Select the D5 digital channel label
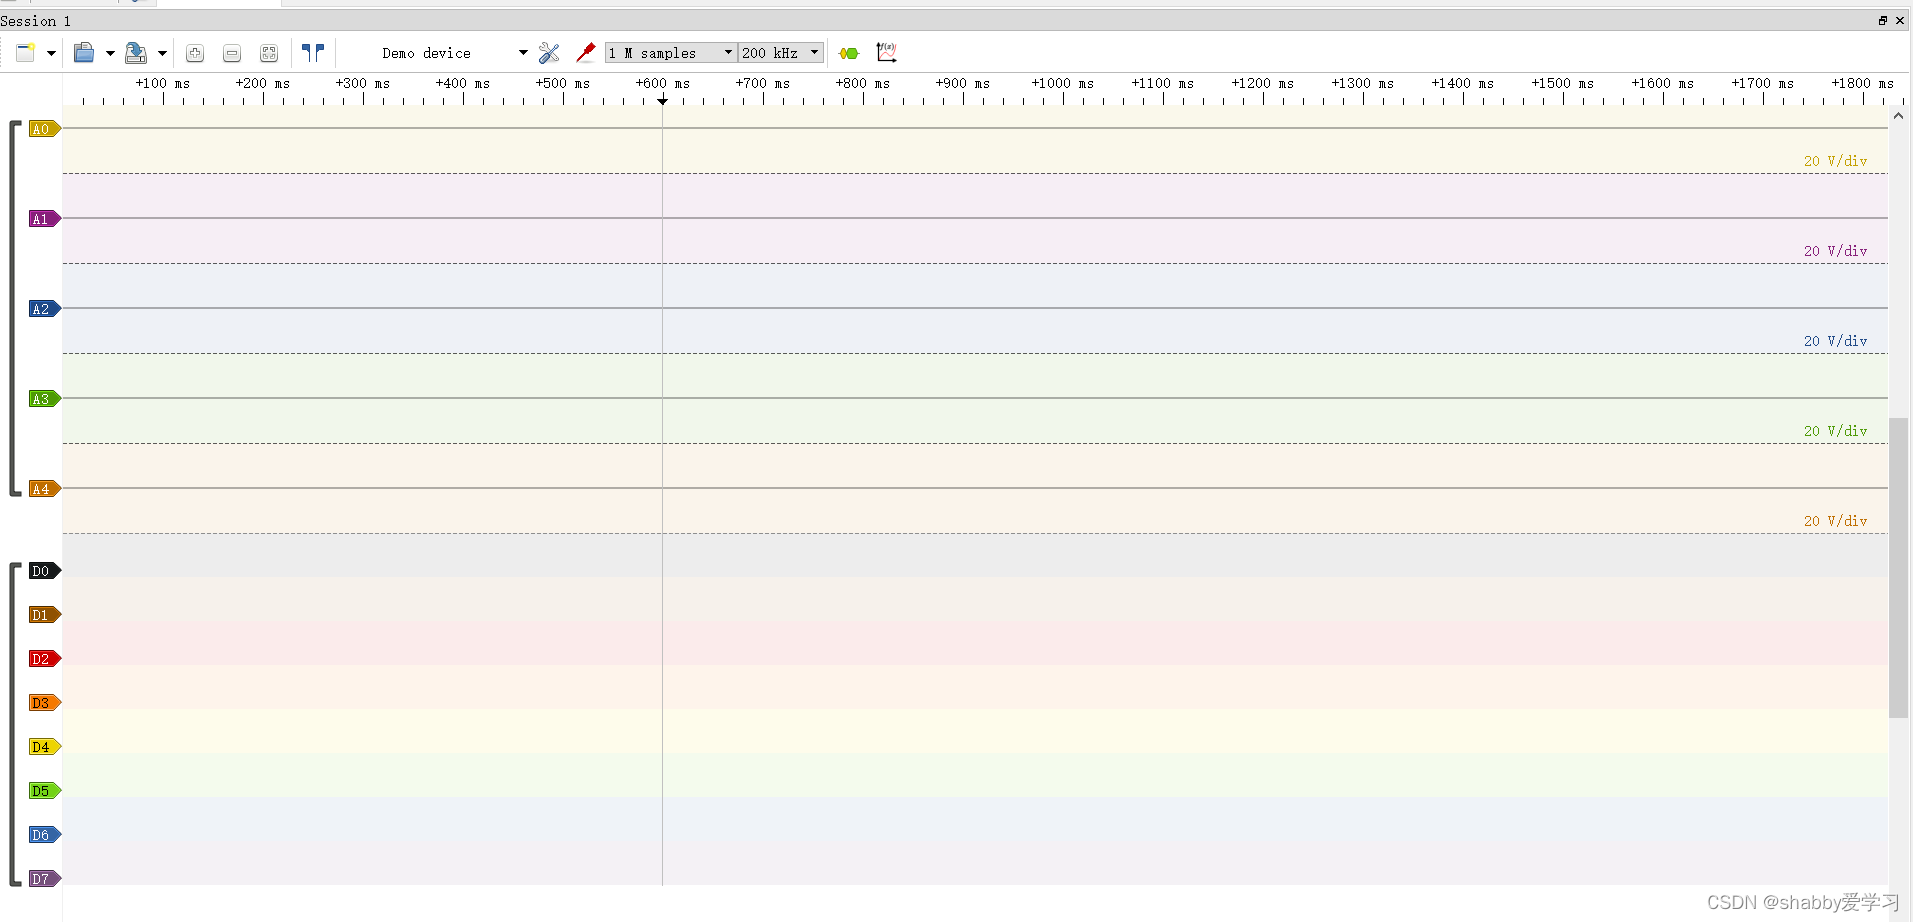Viewport: 1913px width, 922px height. [x=45, y=791]
